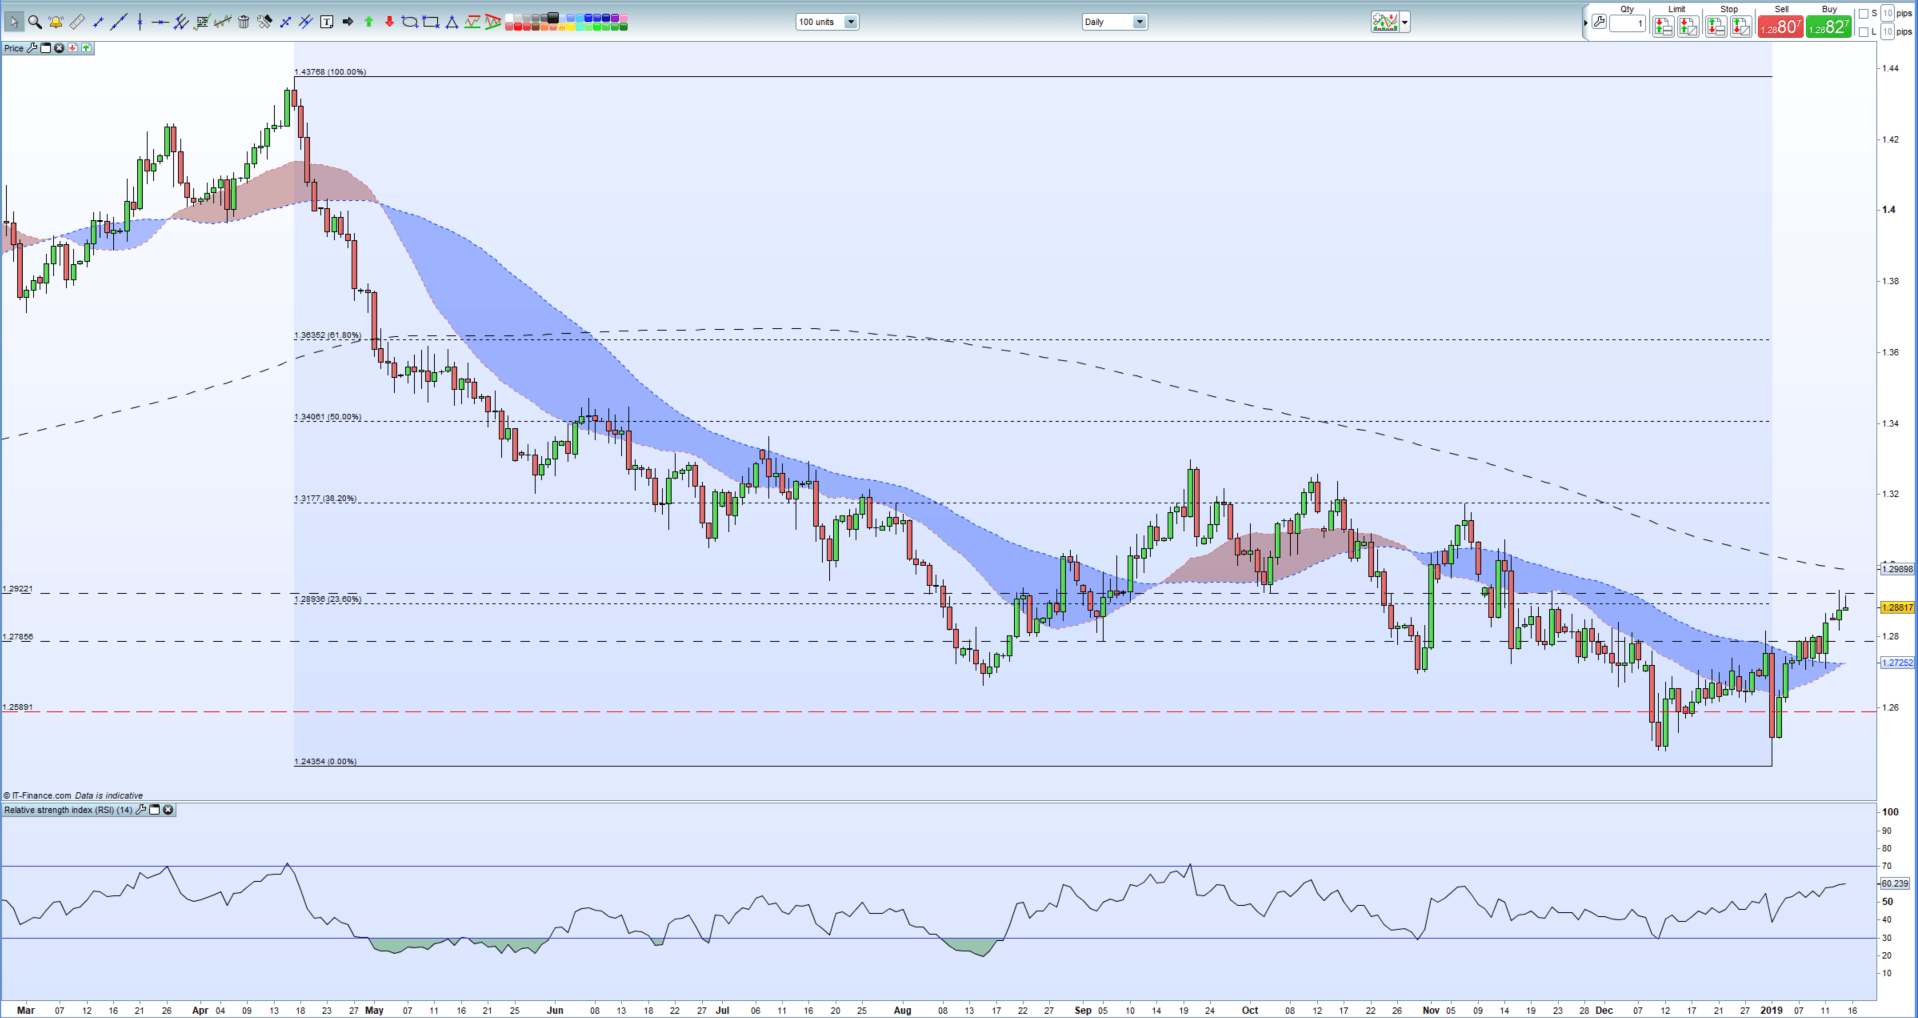Click the Relative strength index (RSI) (14) label
Screen dimensions: 1918x1018
point(68,810)
